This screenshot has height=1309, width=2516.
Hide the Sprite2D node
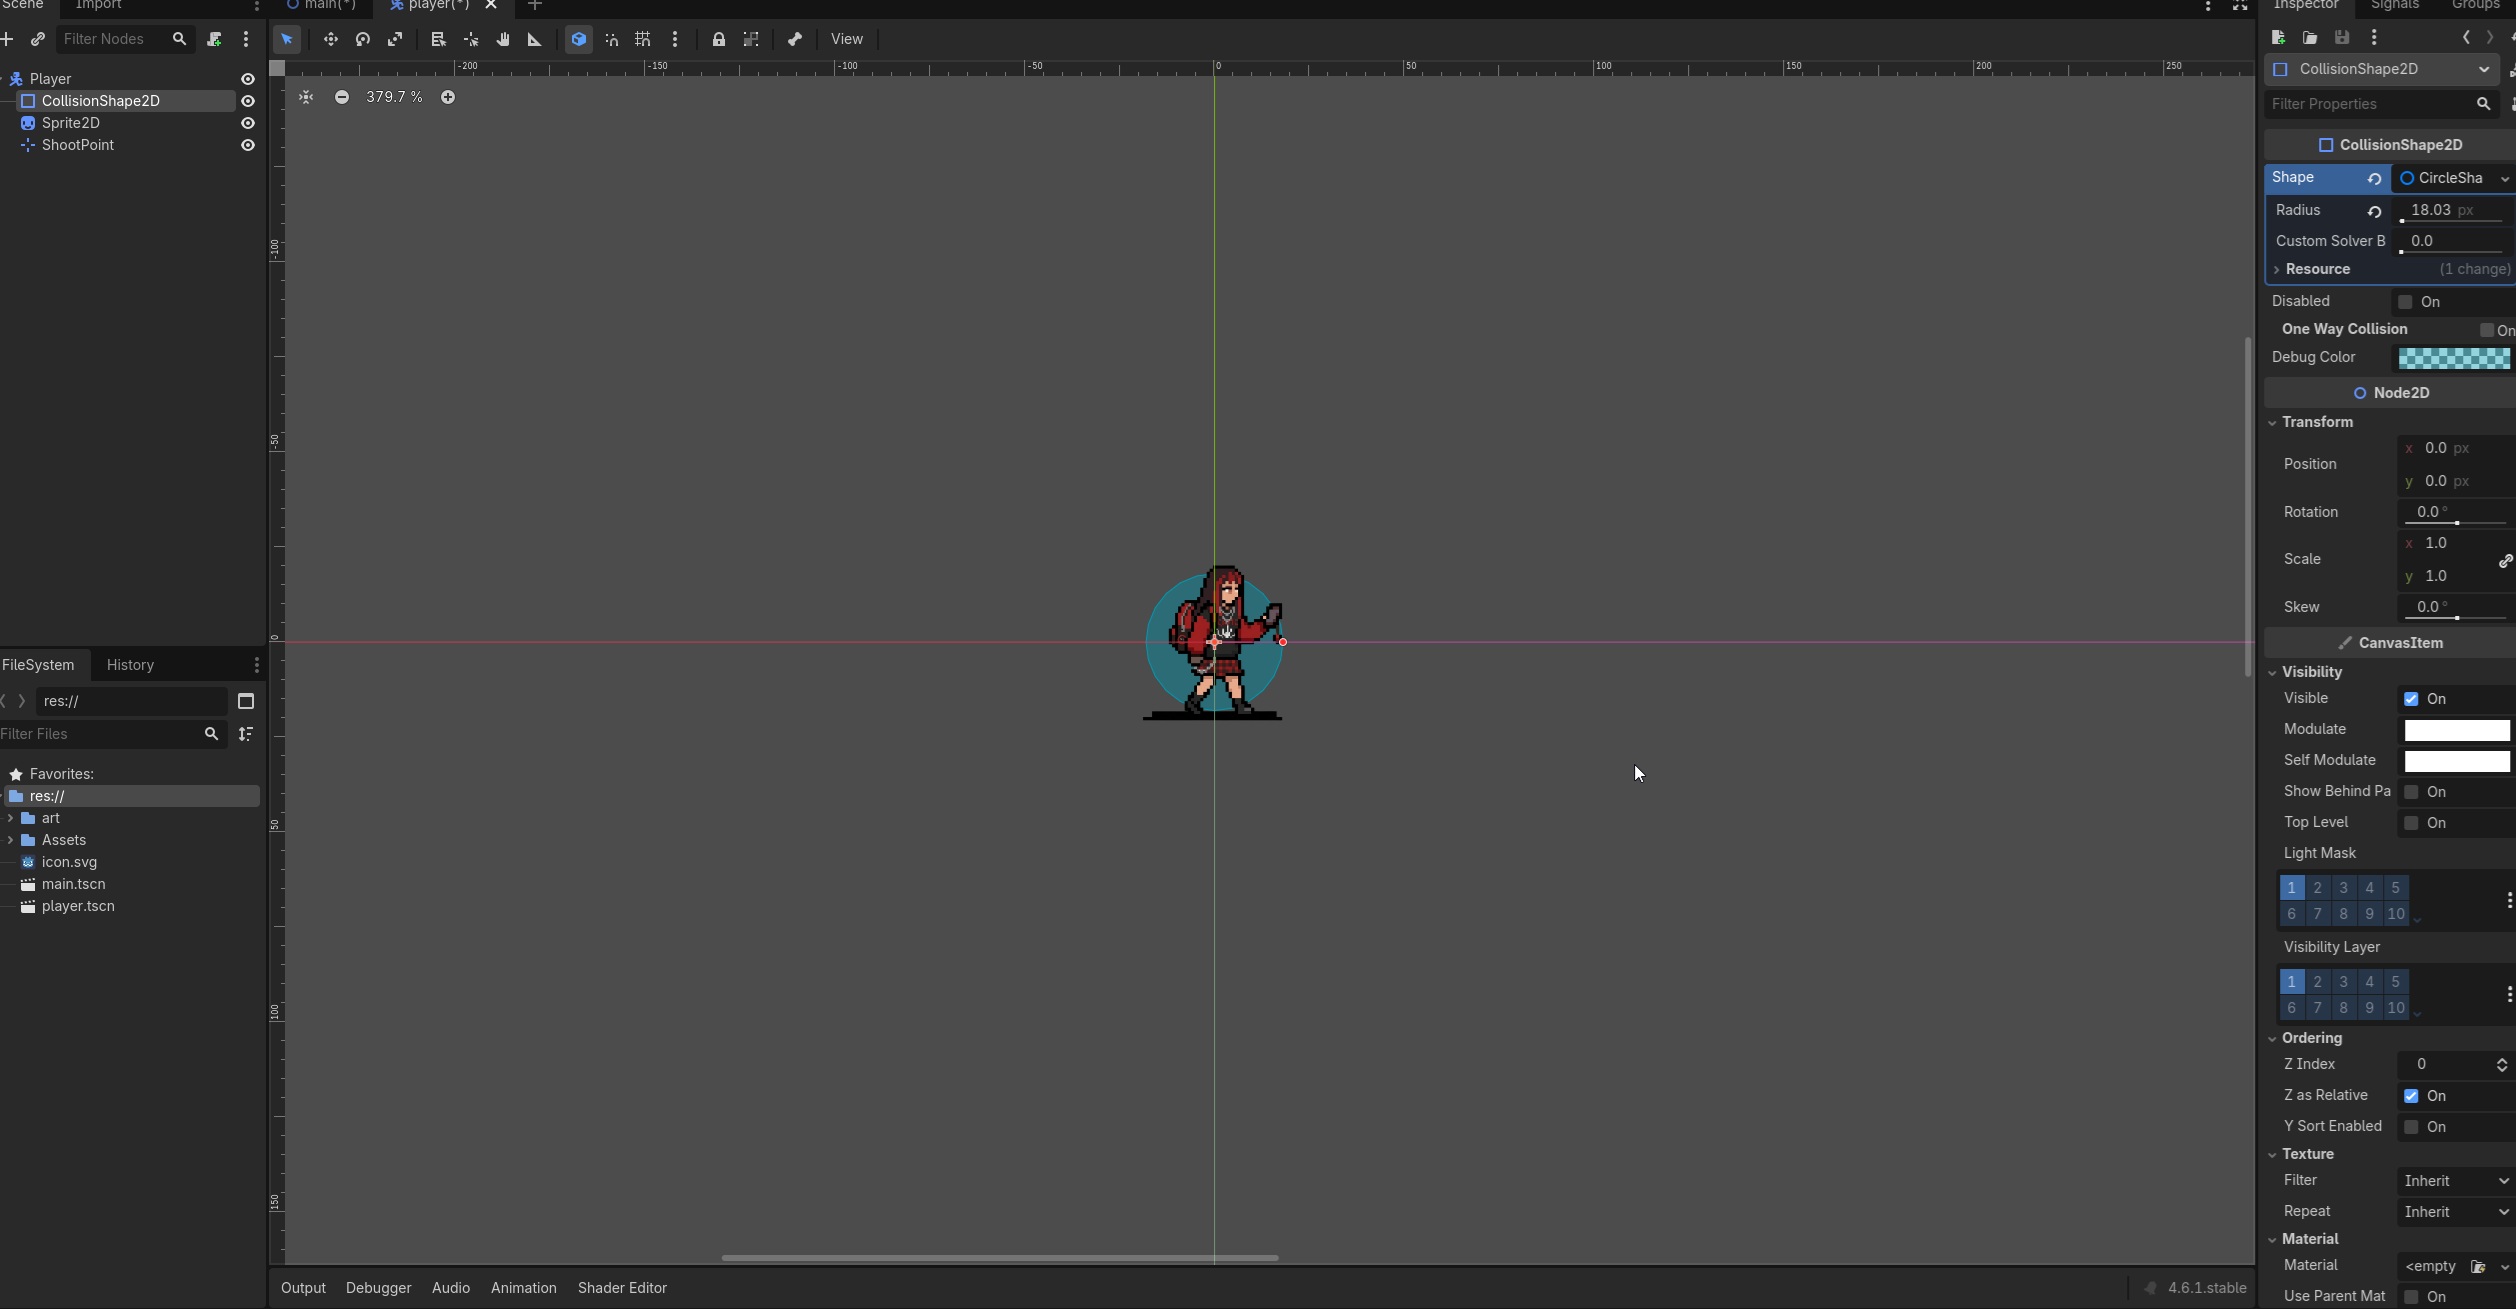[248, 123]
